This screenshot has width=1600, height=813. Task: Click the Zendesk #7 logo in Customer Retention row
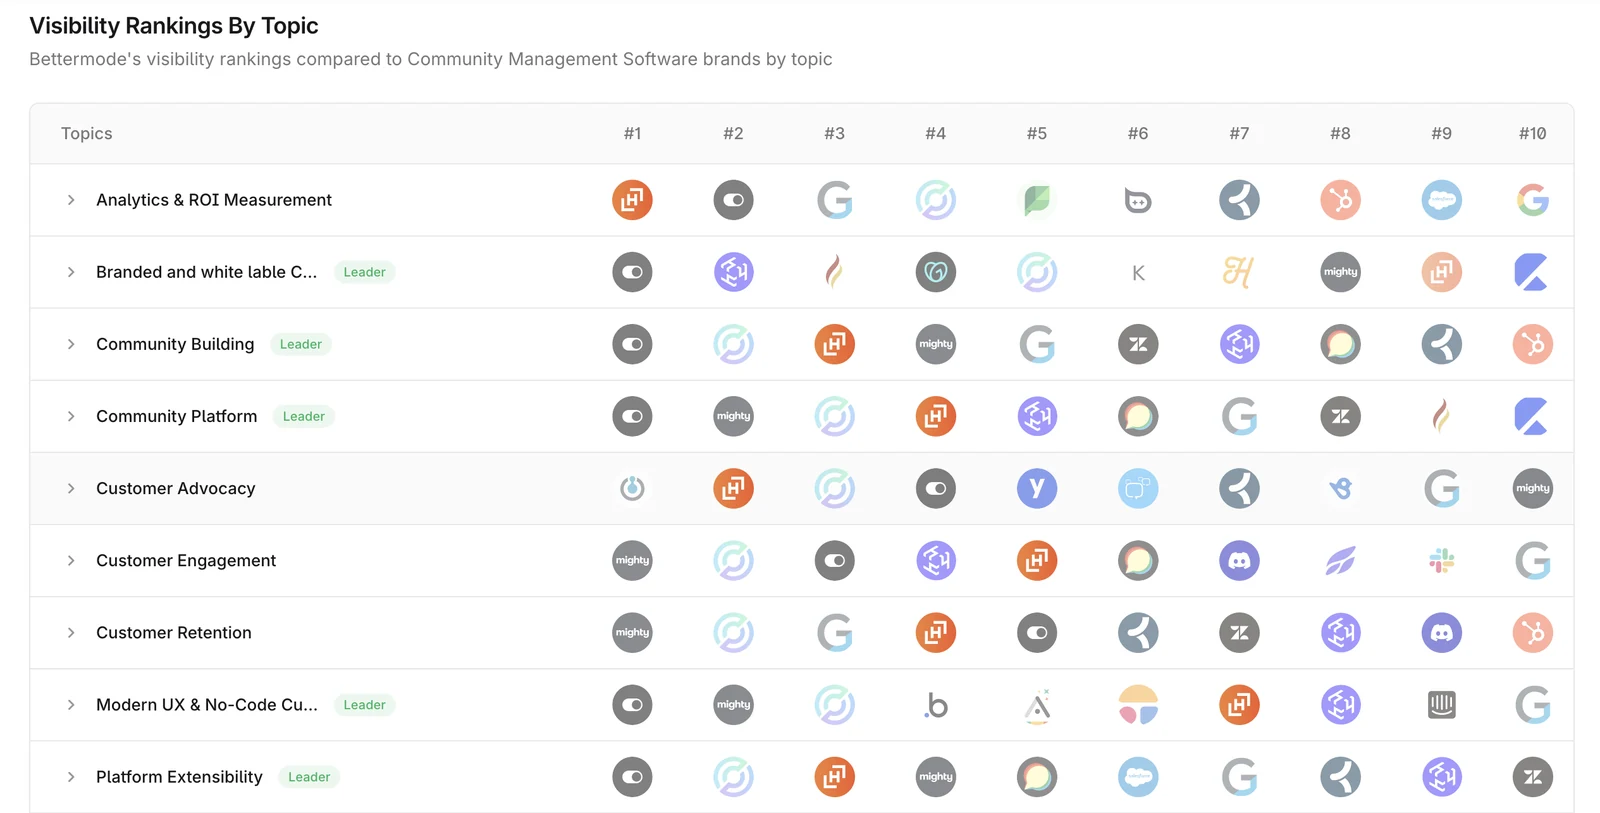(1239, 632)
